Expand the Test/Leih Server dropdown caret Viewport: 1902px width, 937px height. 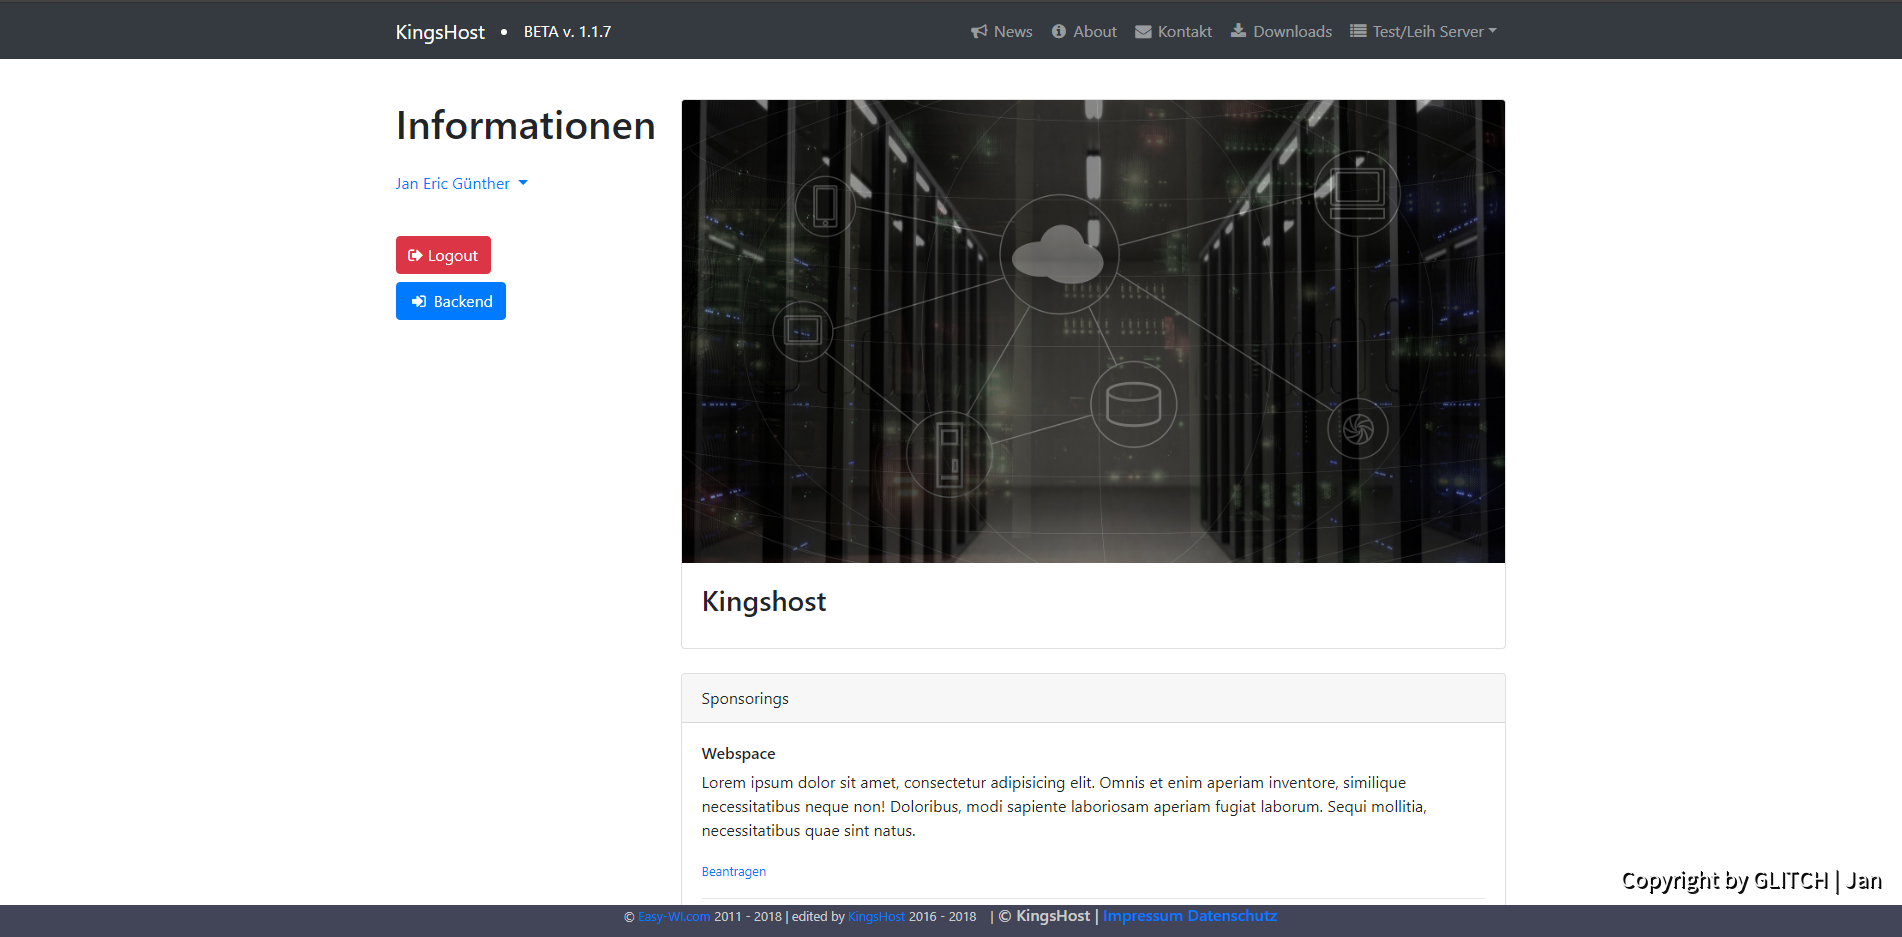(1492, 31)
